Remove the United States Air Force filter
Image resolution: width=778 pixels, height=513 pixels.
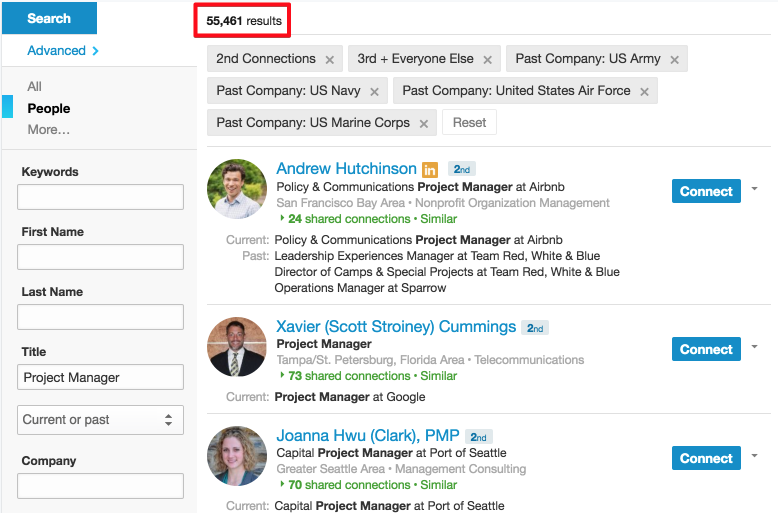tap(645, 92)
